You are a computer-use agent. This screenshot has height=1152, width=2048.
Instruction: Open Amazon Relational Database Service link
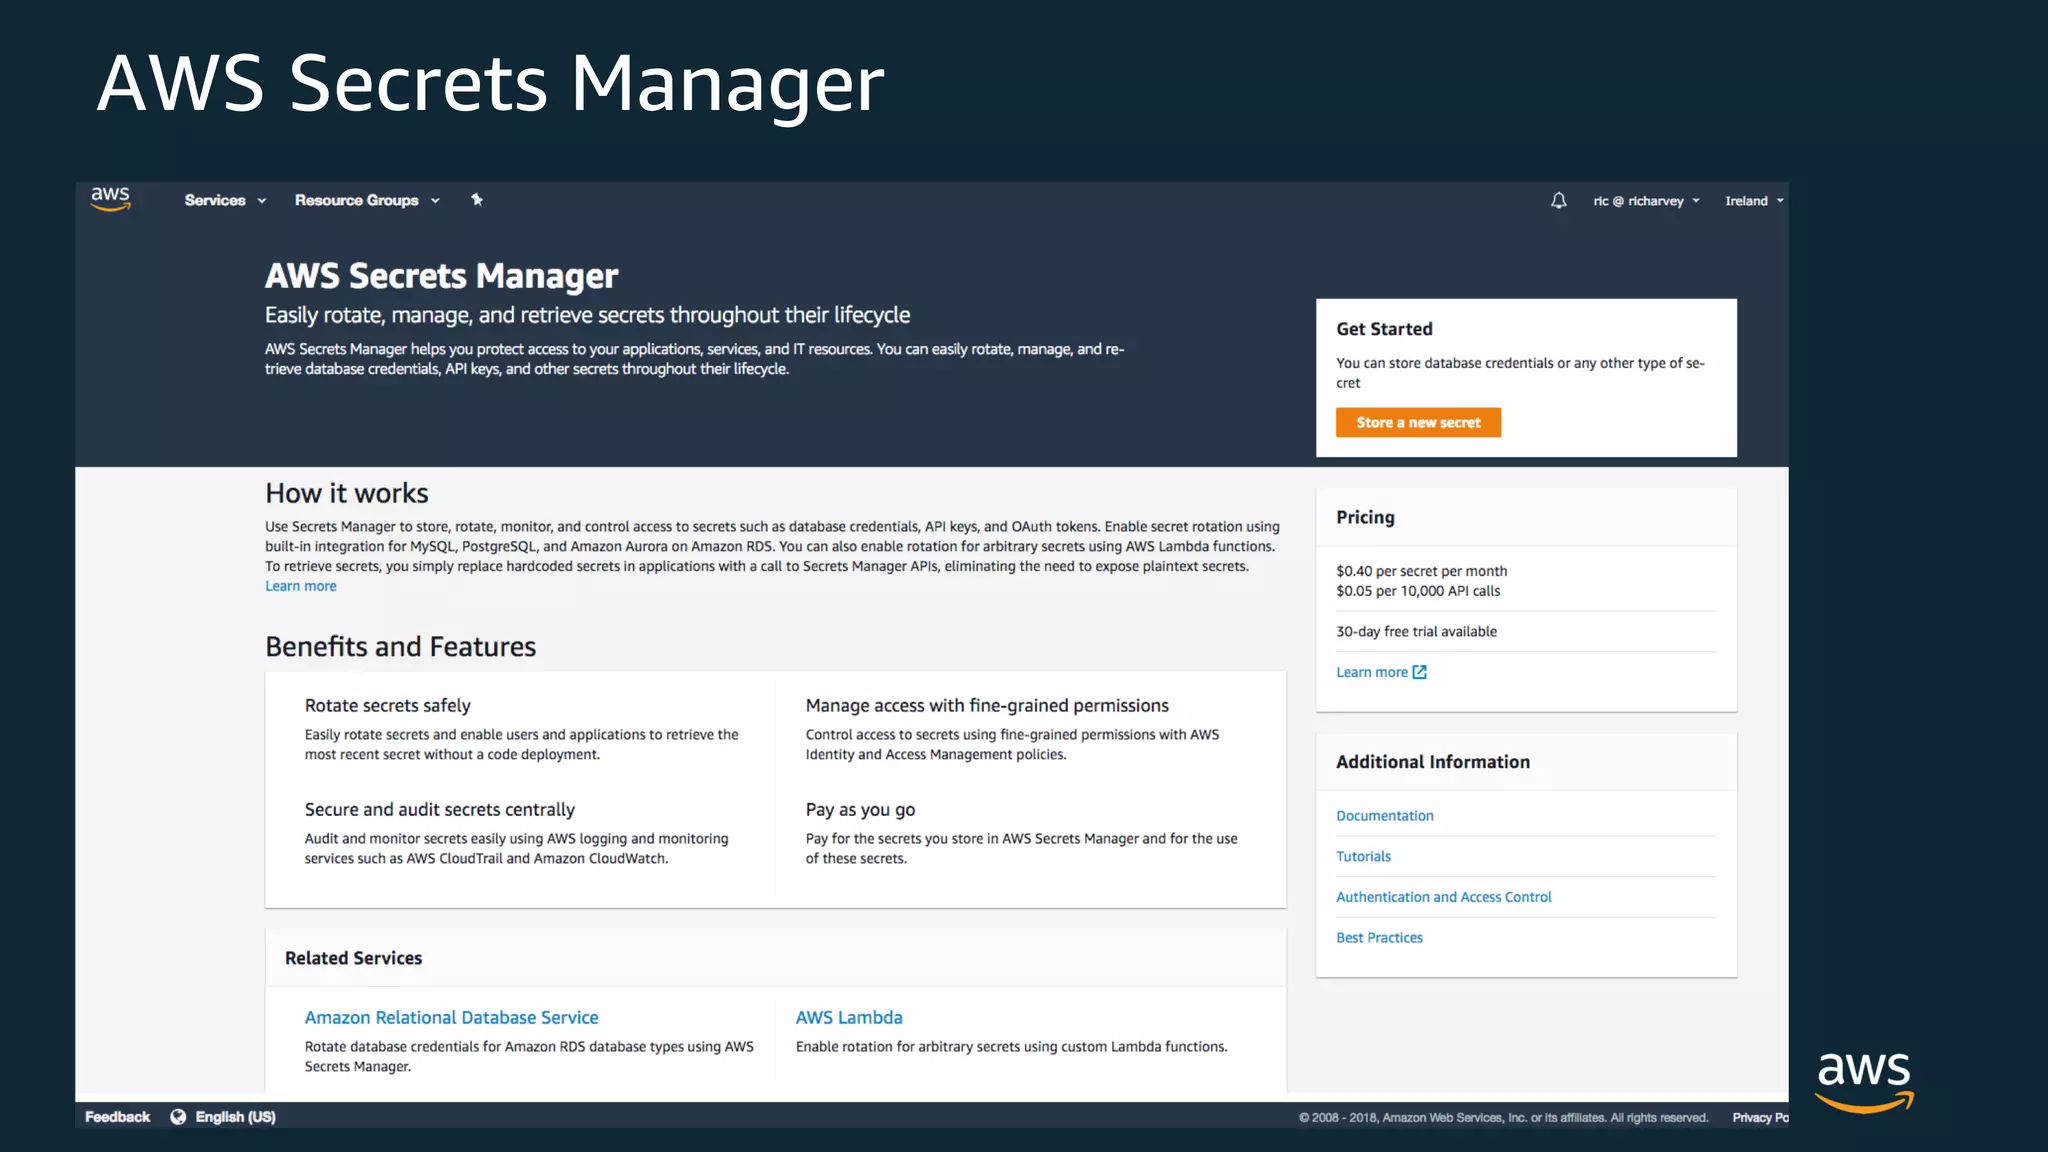coord(451,1017)
